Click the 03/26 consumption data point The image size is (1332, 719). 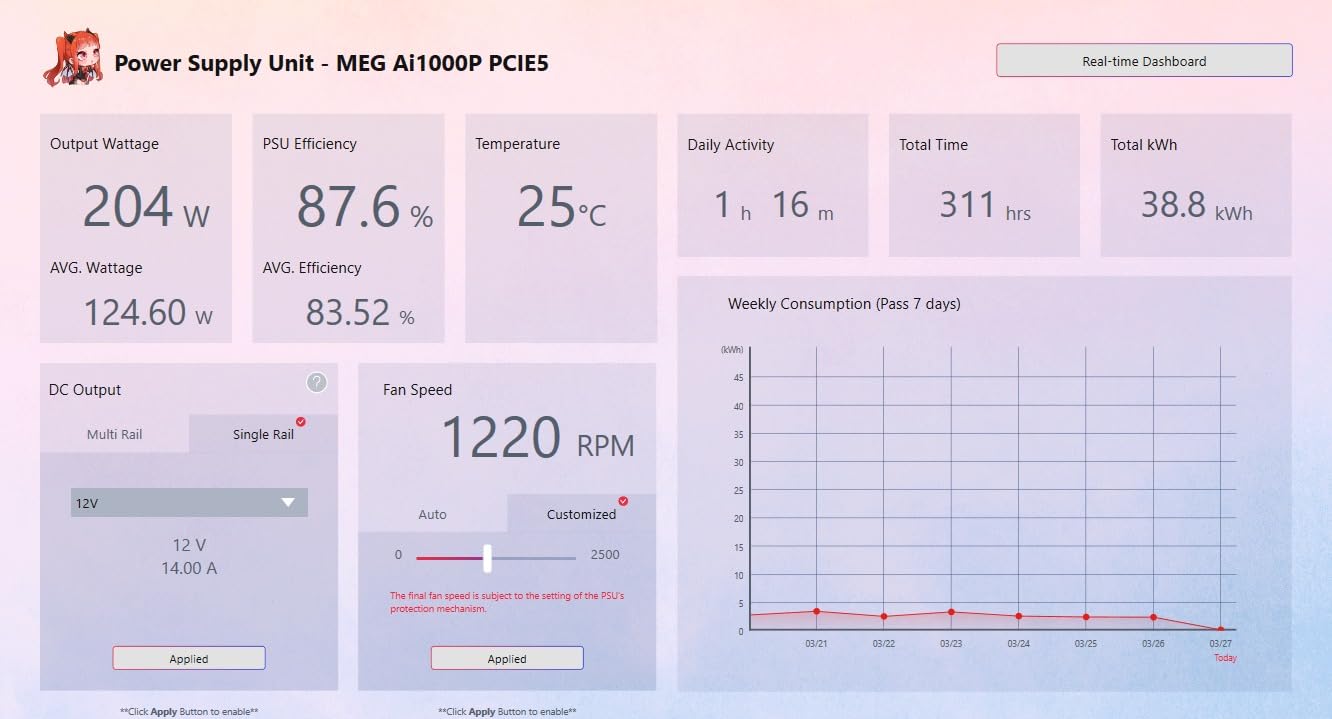(1153, 617)
